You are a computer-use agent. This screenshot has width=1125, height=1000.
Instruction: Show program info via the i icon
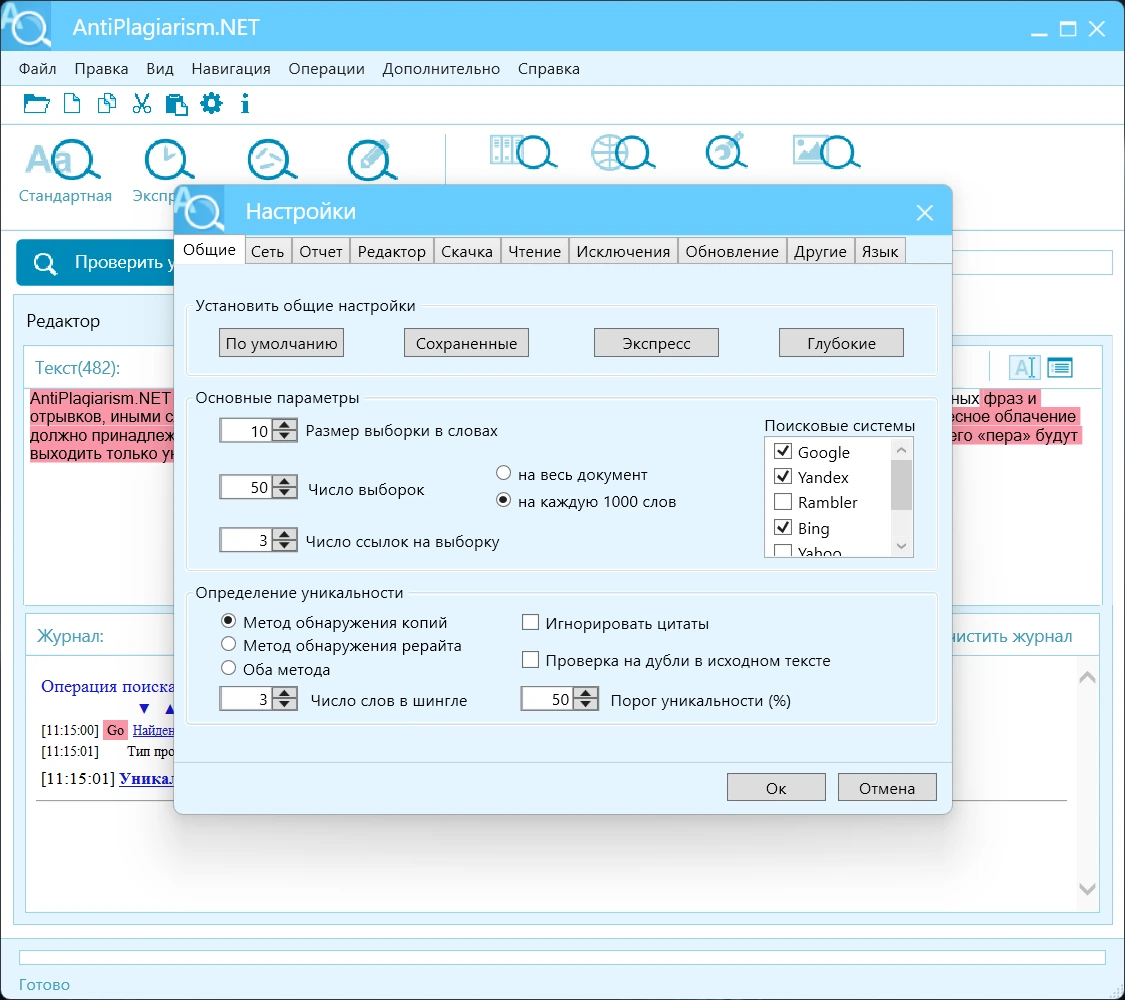tap(245, 104)
